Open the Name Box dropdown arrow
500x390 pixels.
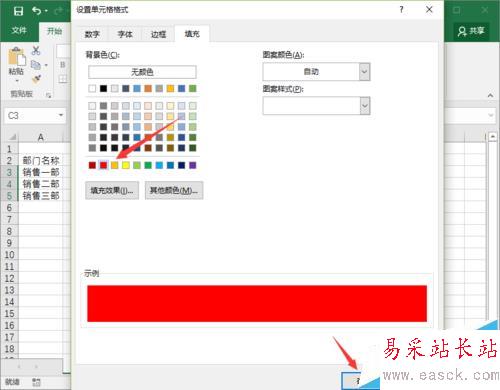click(61, 115)
